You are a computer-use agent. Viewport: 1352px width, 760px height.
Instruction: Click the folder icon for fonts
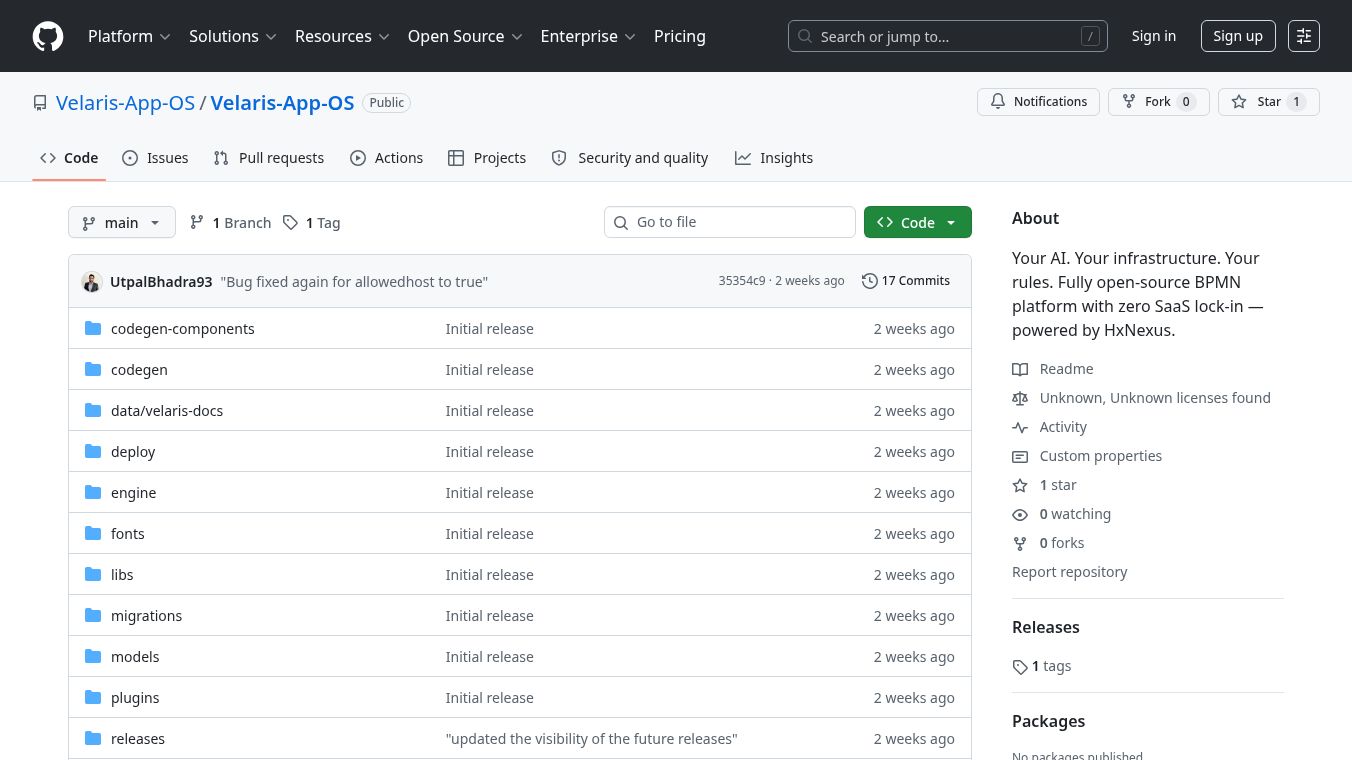pyautogui.click(x=93, y=533)
